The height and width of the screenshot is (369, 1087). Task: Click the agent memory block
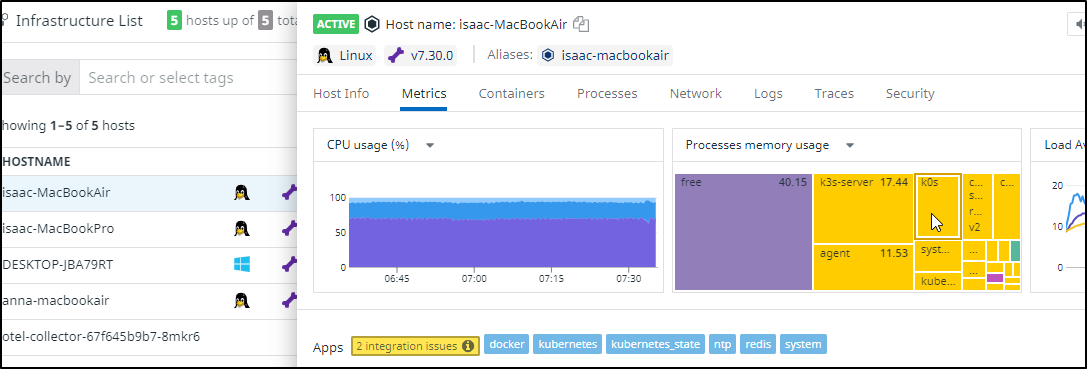863,267
